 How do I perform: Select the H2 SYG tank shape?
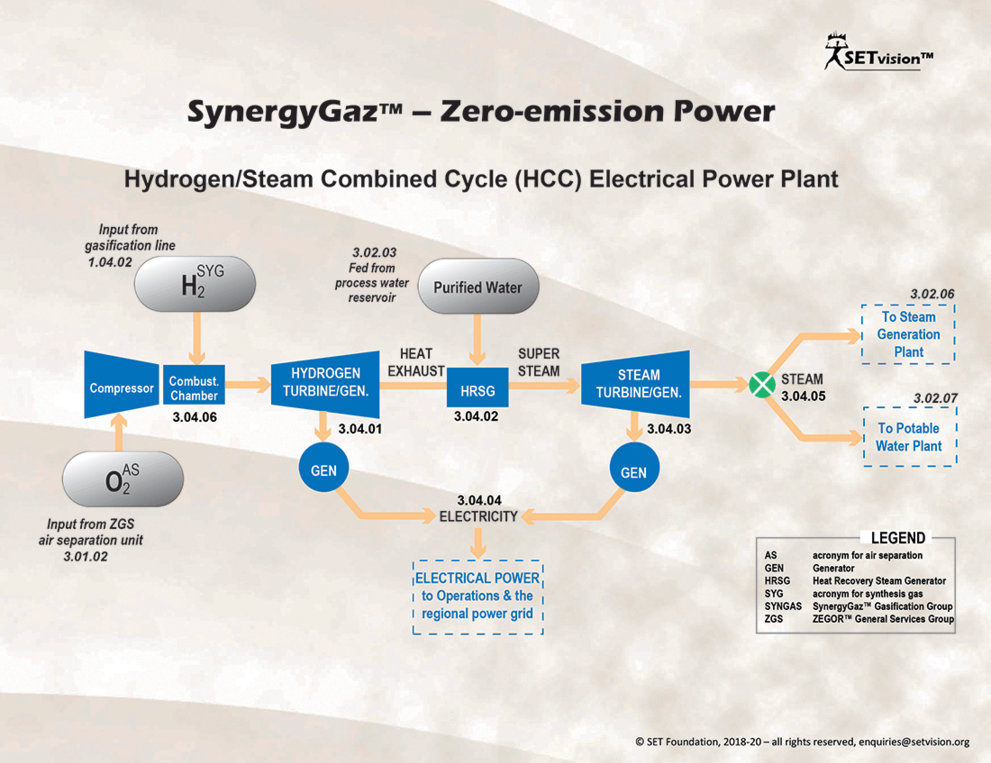click(x=195, y=284)
